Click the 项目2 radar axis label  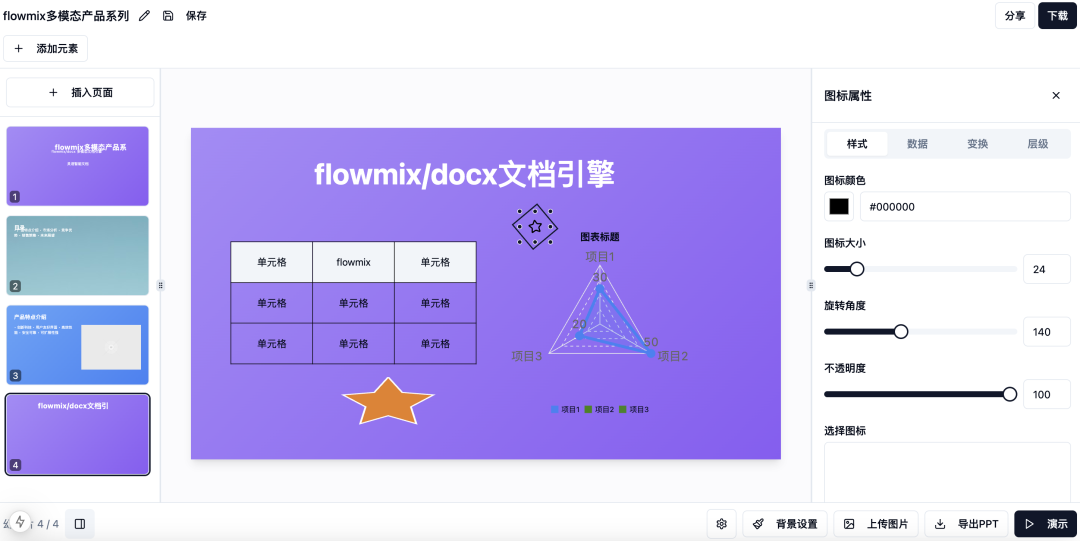point(673,356)
